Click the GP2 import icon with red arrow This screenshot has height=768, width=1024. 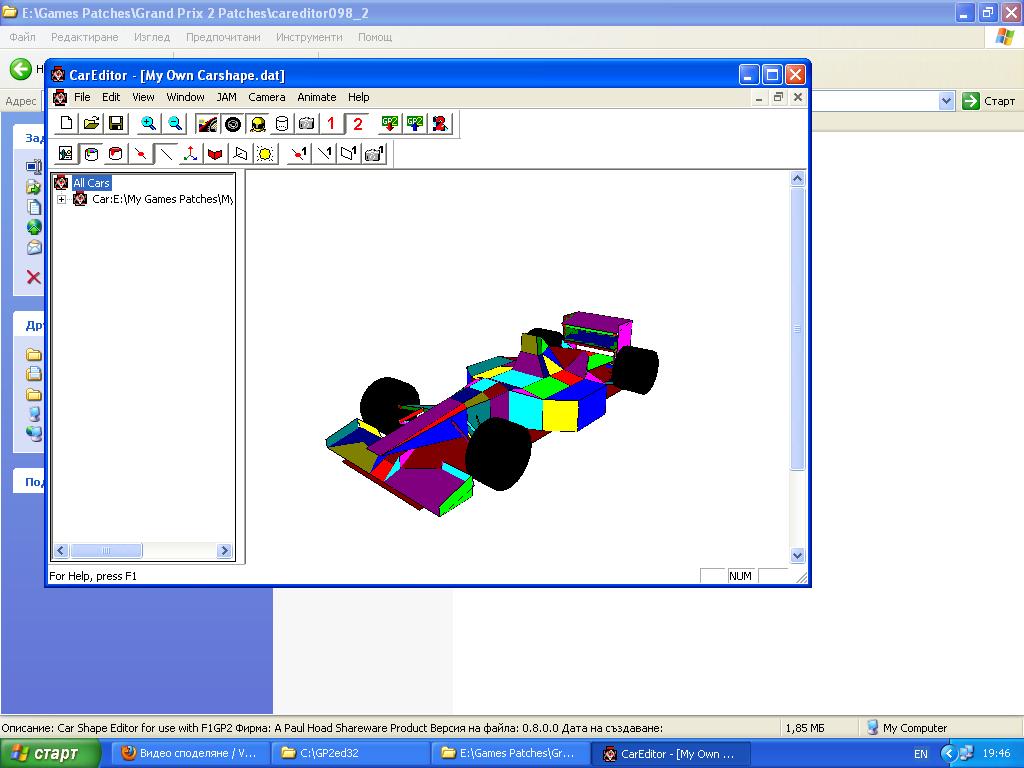click(390, 123)
